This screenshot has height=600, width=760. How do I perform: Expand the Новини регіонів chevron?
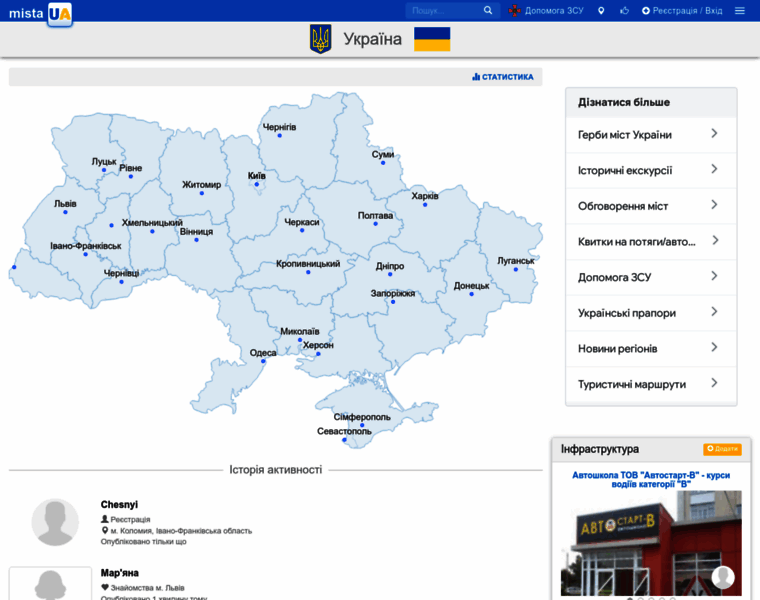tap(714, 348)
